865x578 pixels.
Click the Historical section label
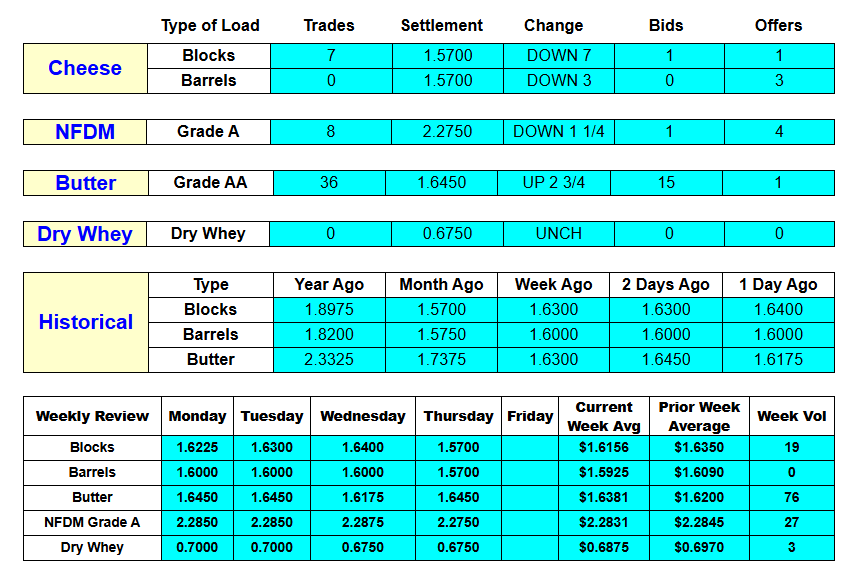click(x=86, y=322)
